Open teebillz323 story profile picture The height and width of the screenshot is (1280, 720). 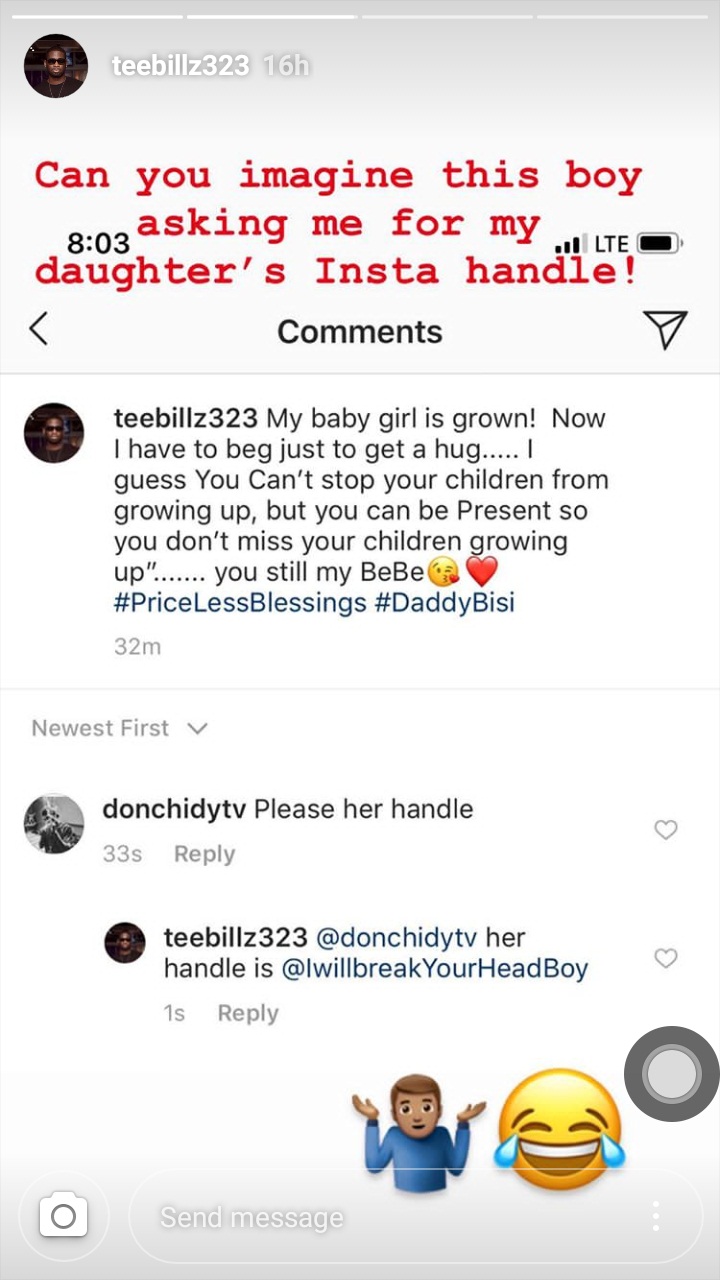[56, 66]
